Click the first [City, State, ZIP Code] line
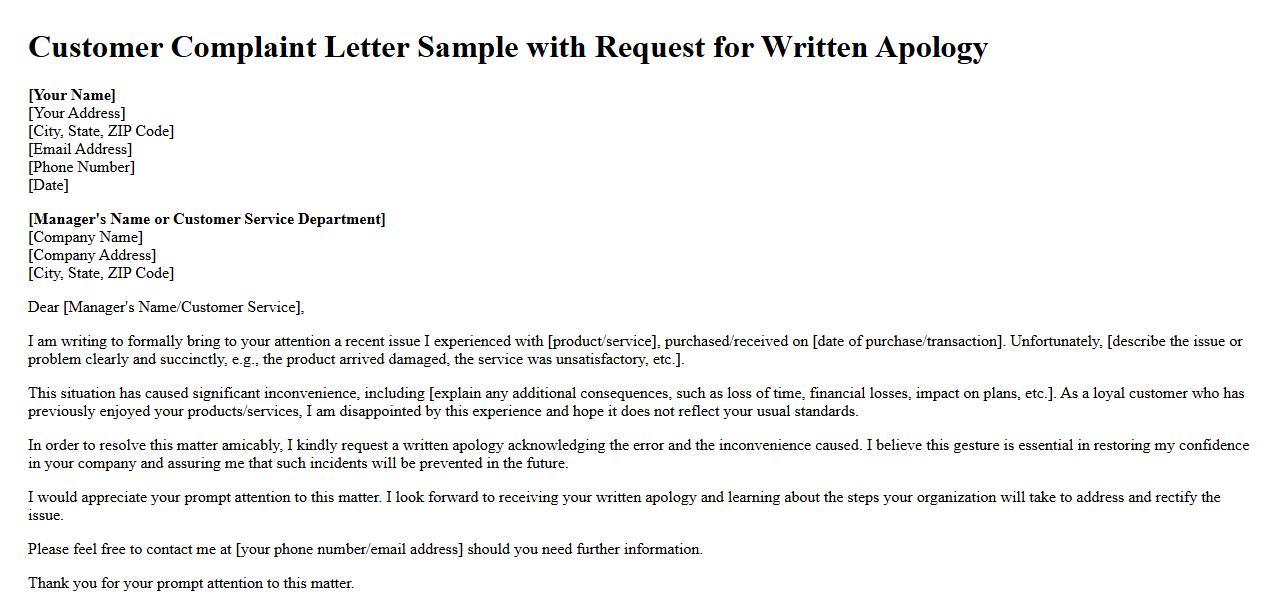This screenshot has width=1278, height=601. coord(101,132)
